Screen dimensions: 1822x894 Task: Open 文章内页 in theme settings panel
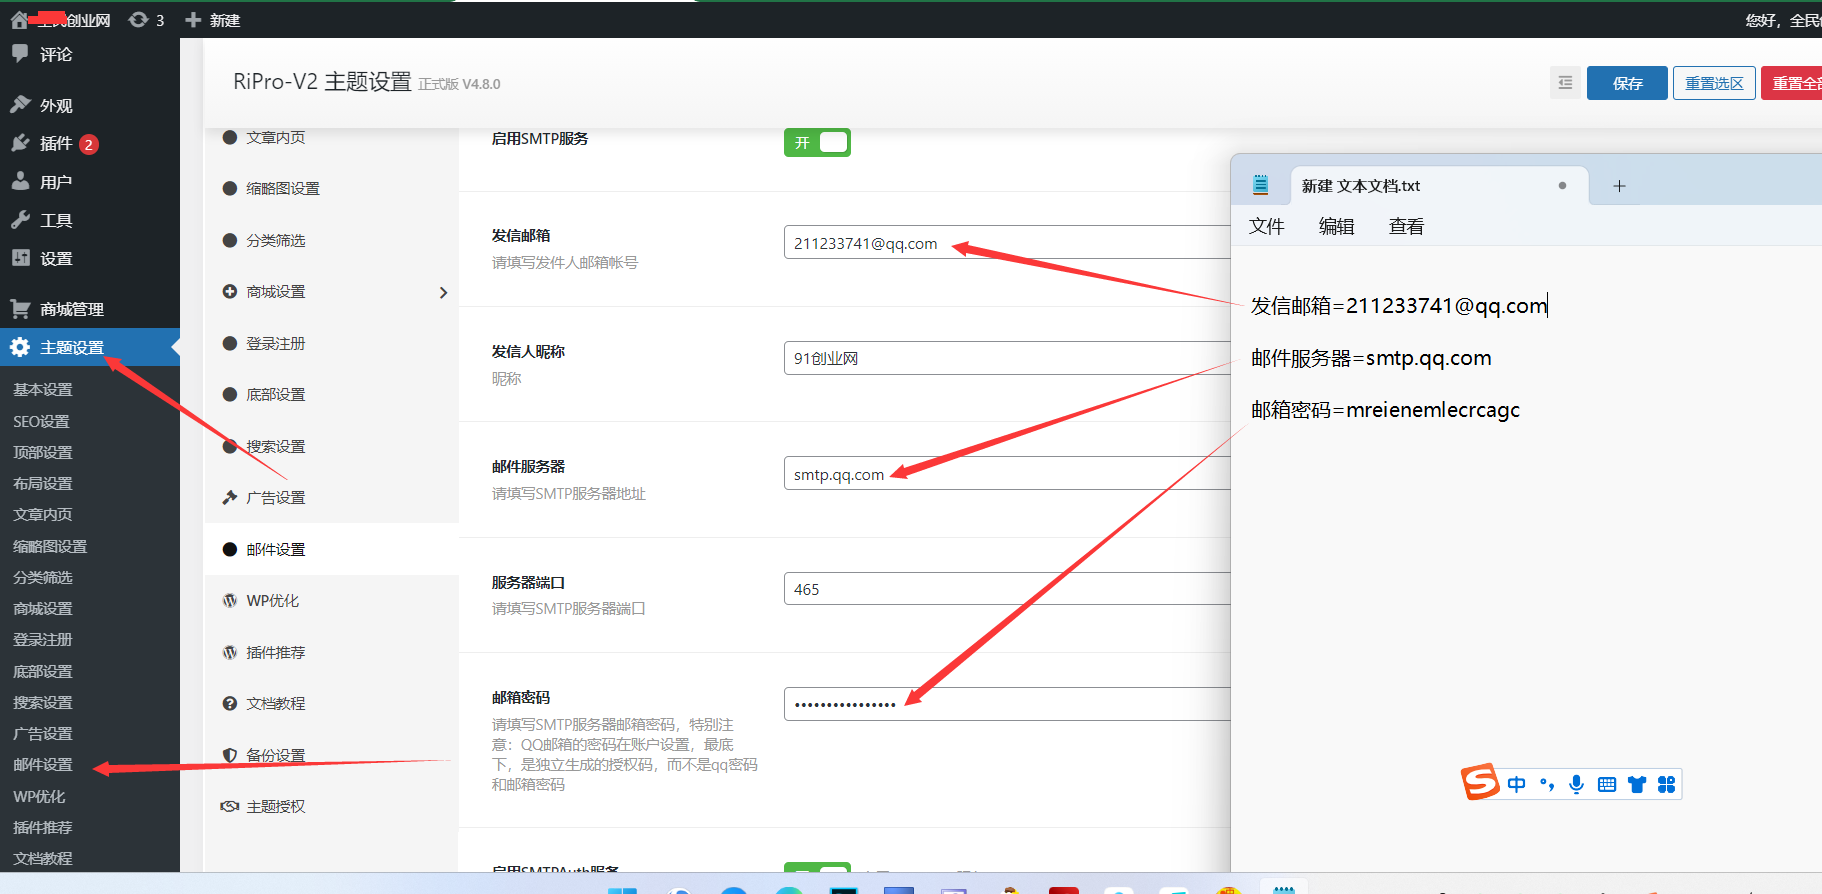point(275,137)
